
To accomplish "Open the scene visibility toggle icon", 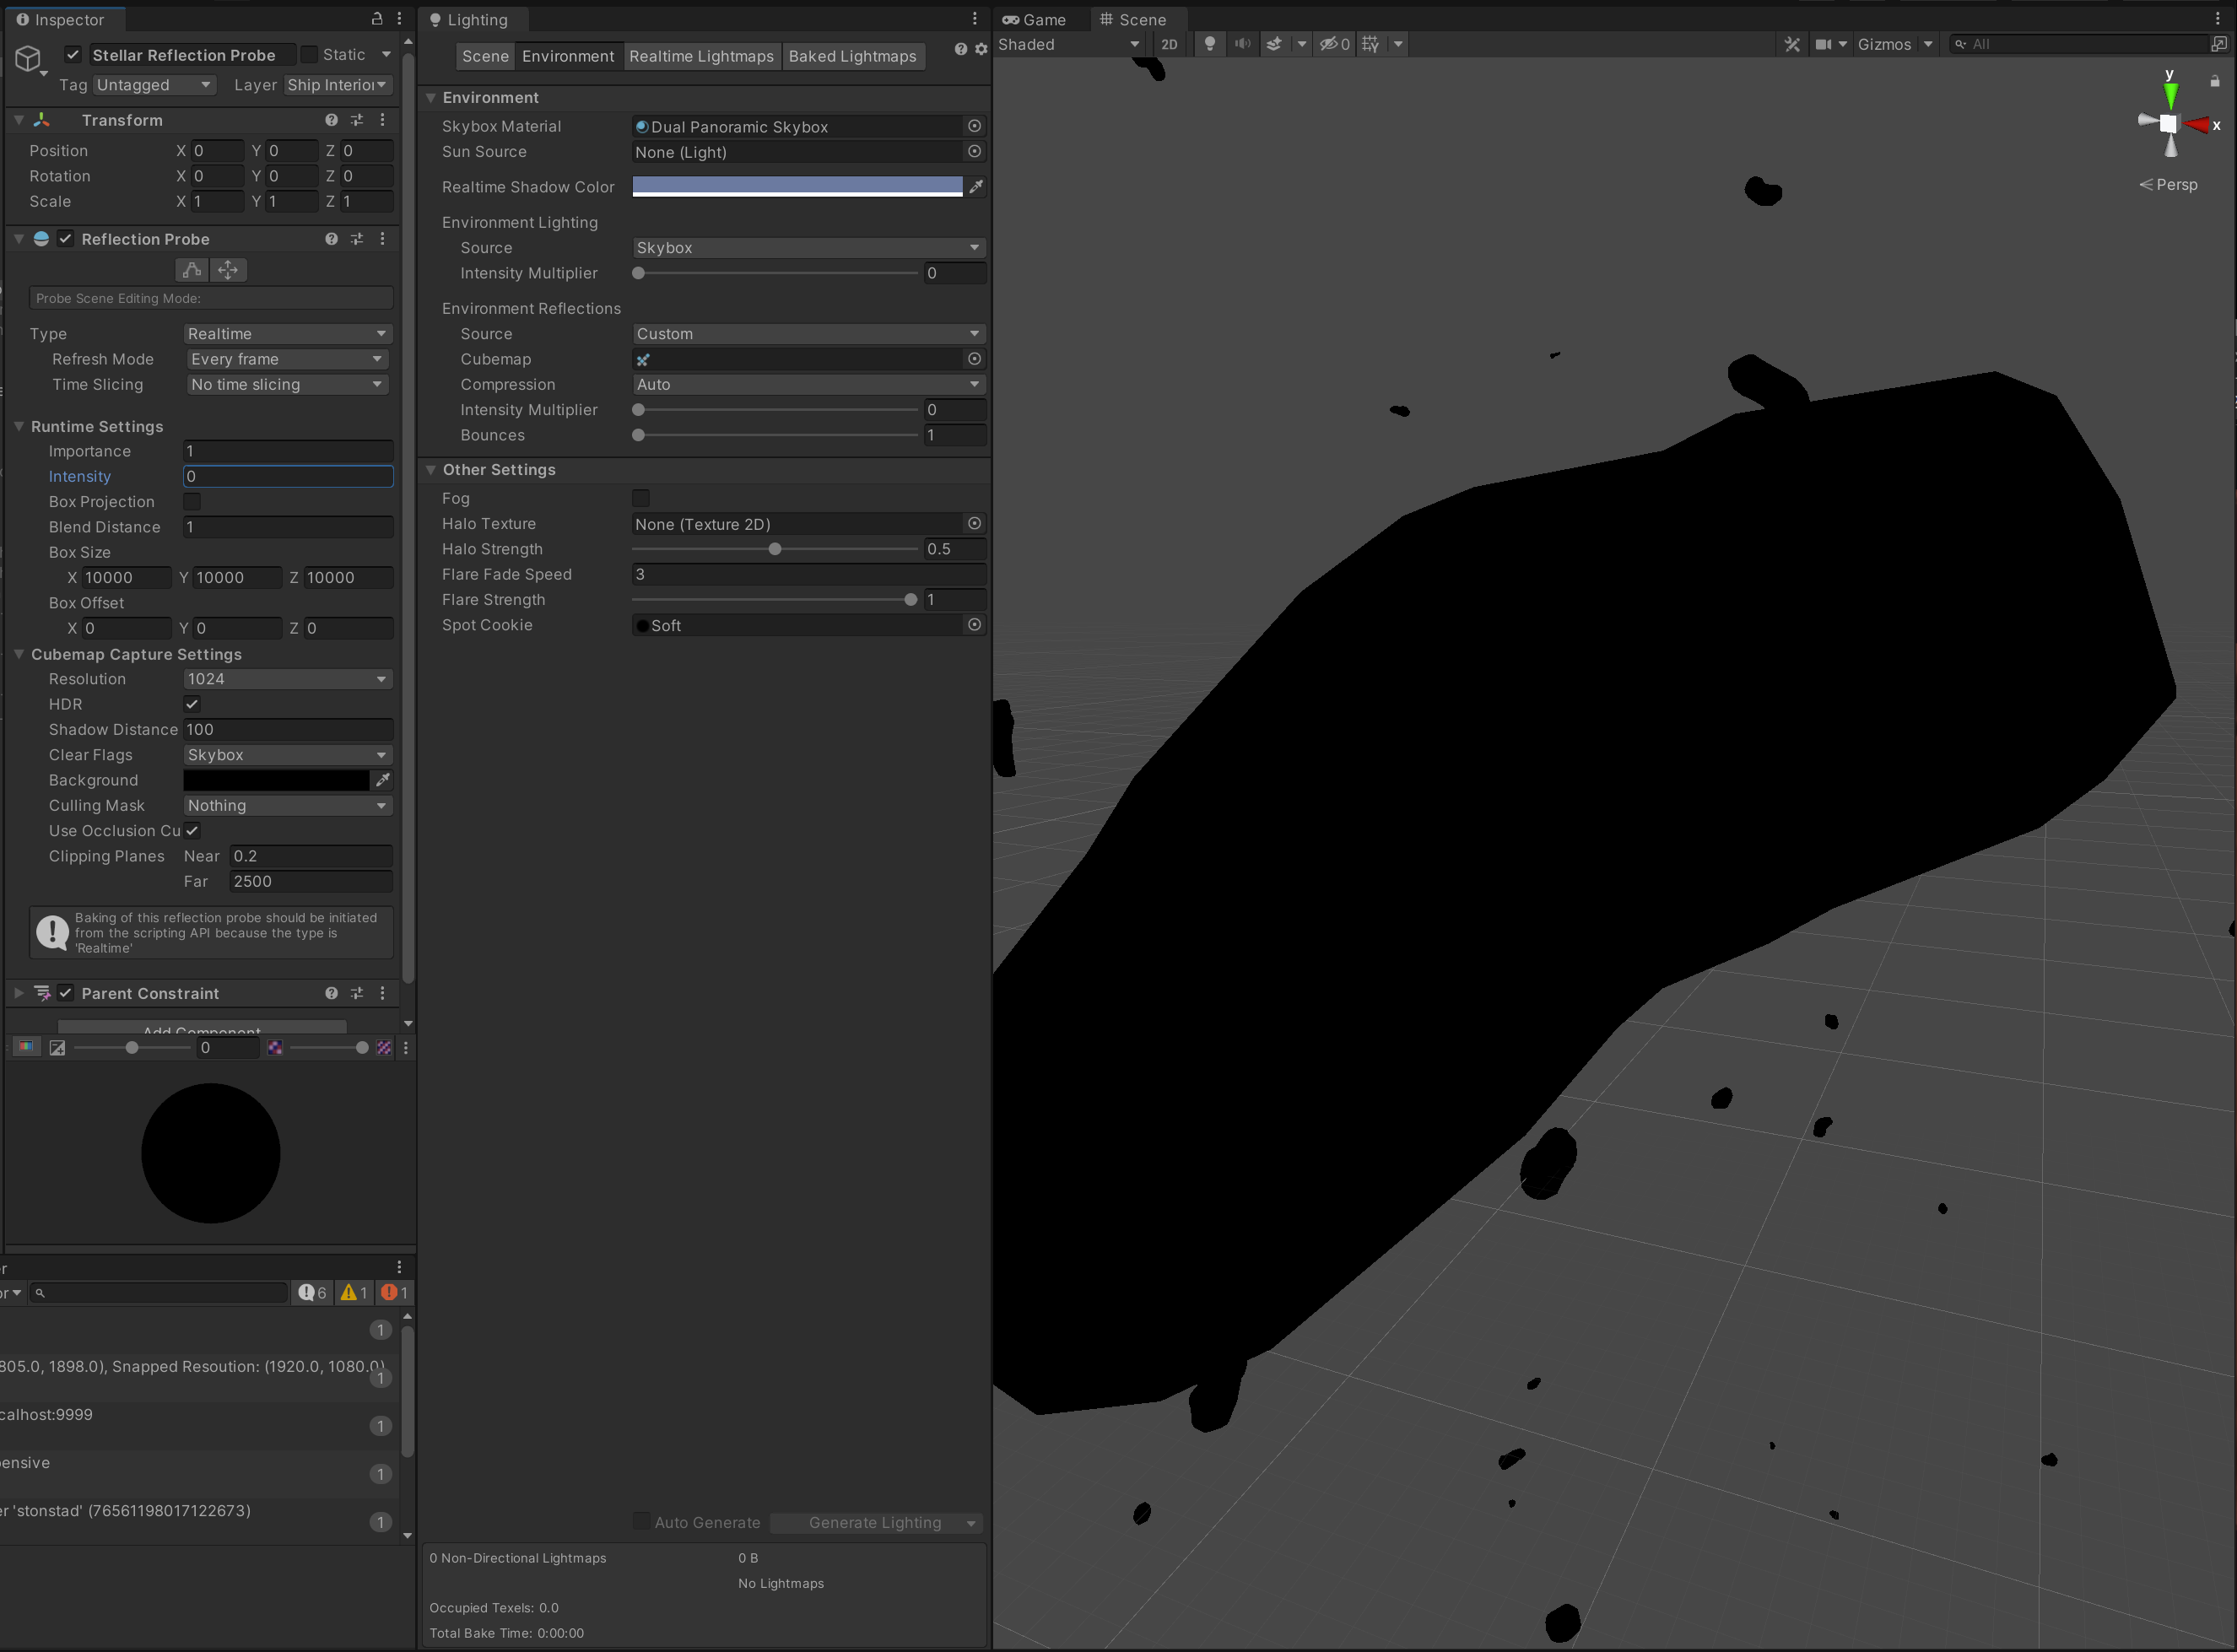I will [x=1330, y=43].
